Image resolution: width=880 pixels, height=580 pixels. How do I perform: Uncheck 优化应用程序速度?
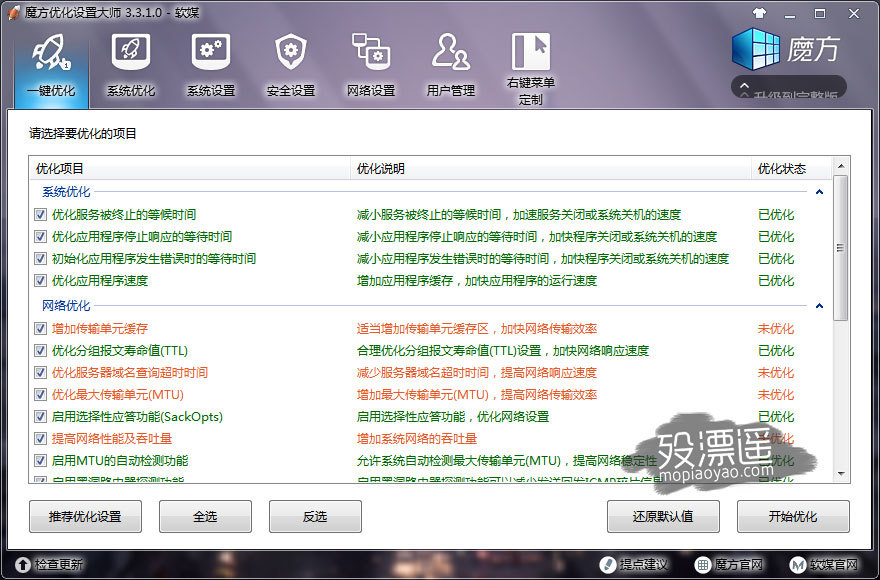[40, 280]
